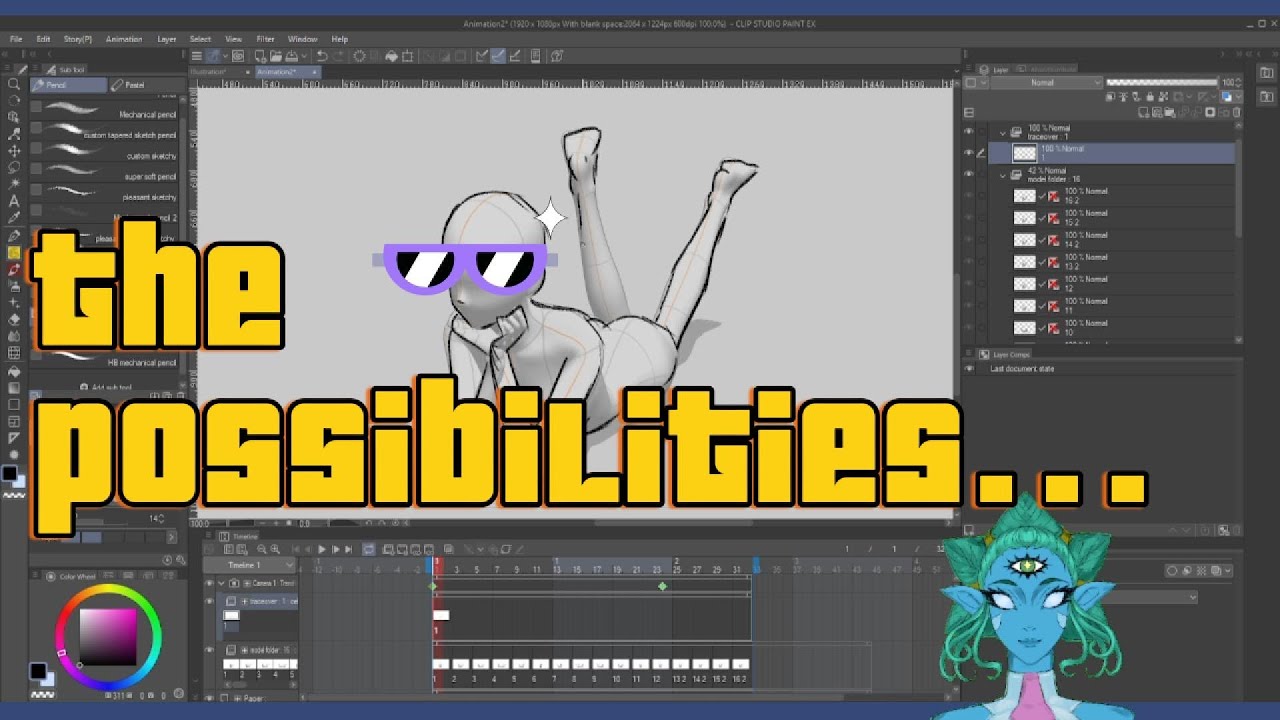Open the File menu

pyautogui.click(x=16, y=39)
